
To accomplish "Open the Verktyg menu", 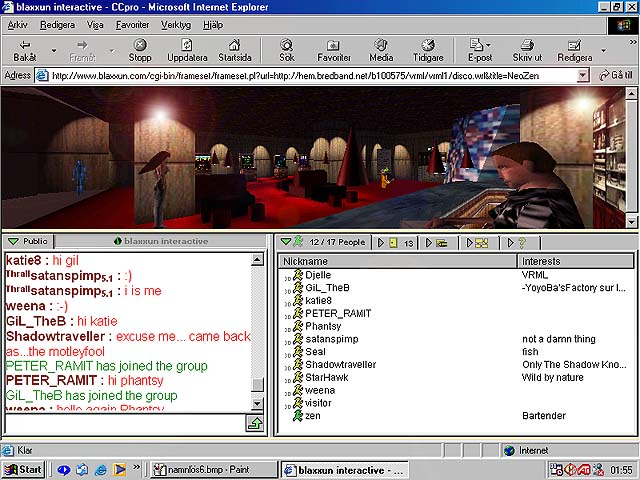I will 176,25.
